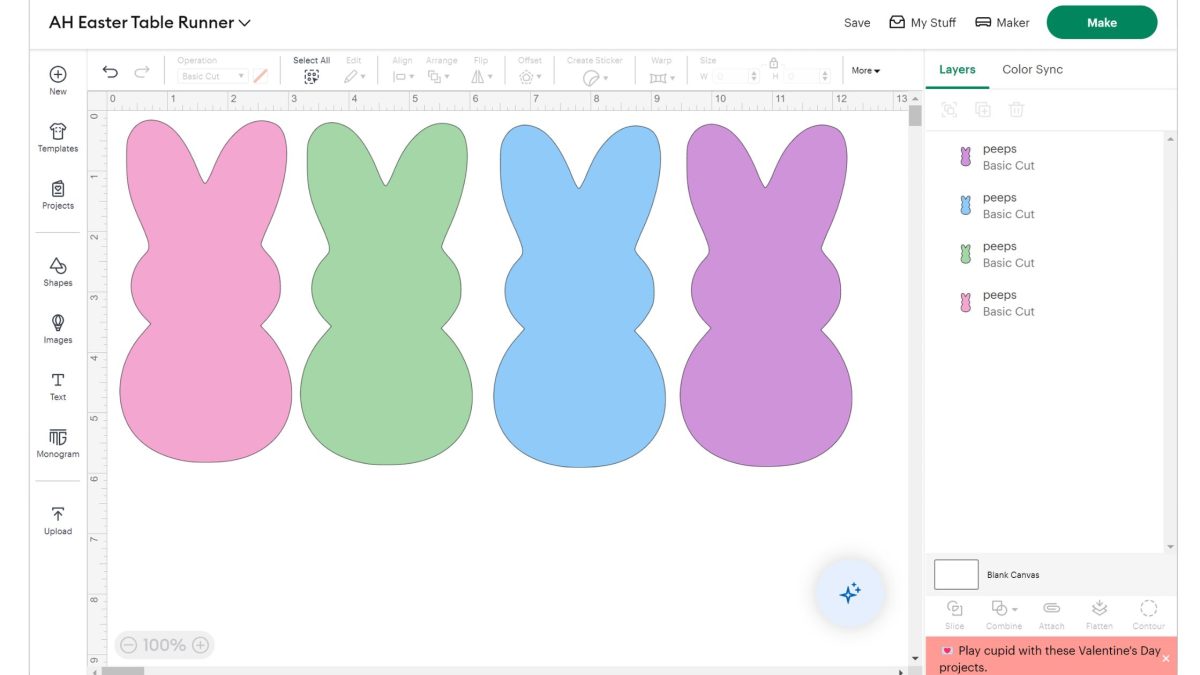Image resolution: width=1200 pixels, height=675 pixels.
Task: Select the Text tool
Action: click(x=58, y=386)
